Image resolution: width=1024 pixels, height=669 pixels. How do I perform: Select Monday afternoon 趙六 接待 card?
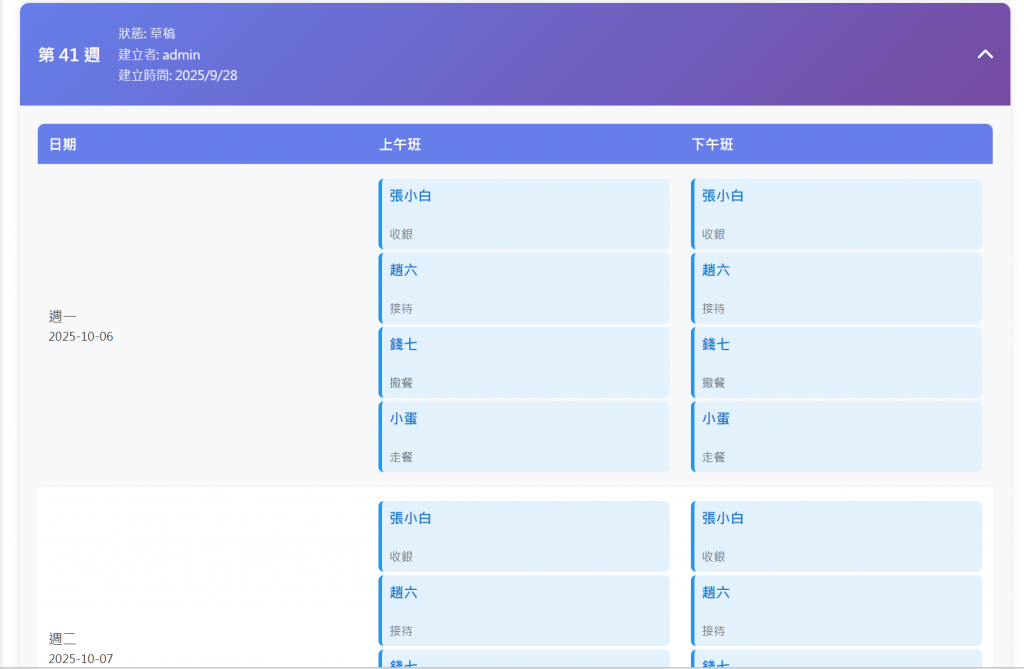(x=837, y=288)
